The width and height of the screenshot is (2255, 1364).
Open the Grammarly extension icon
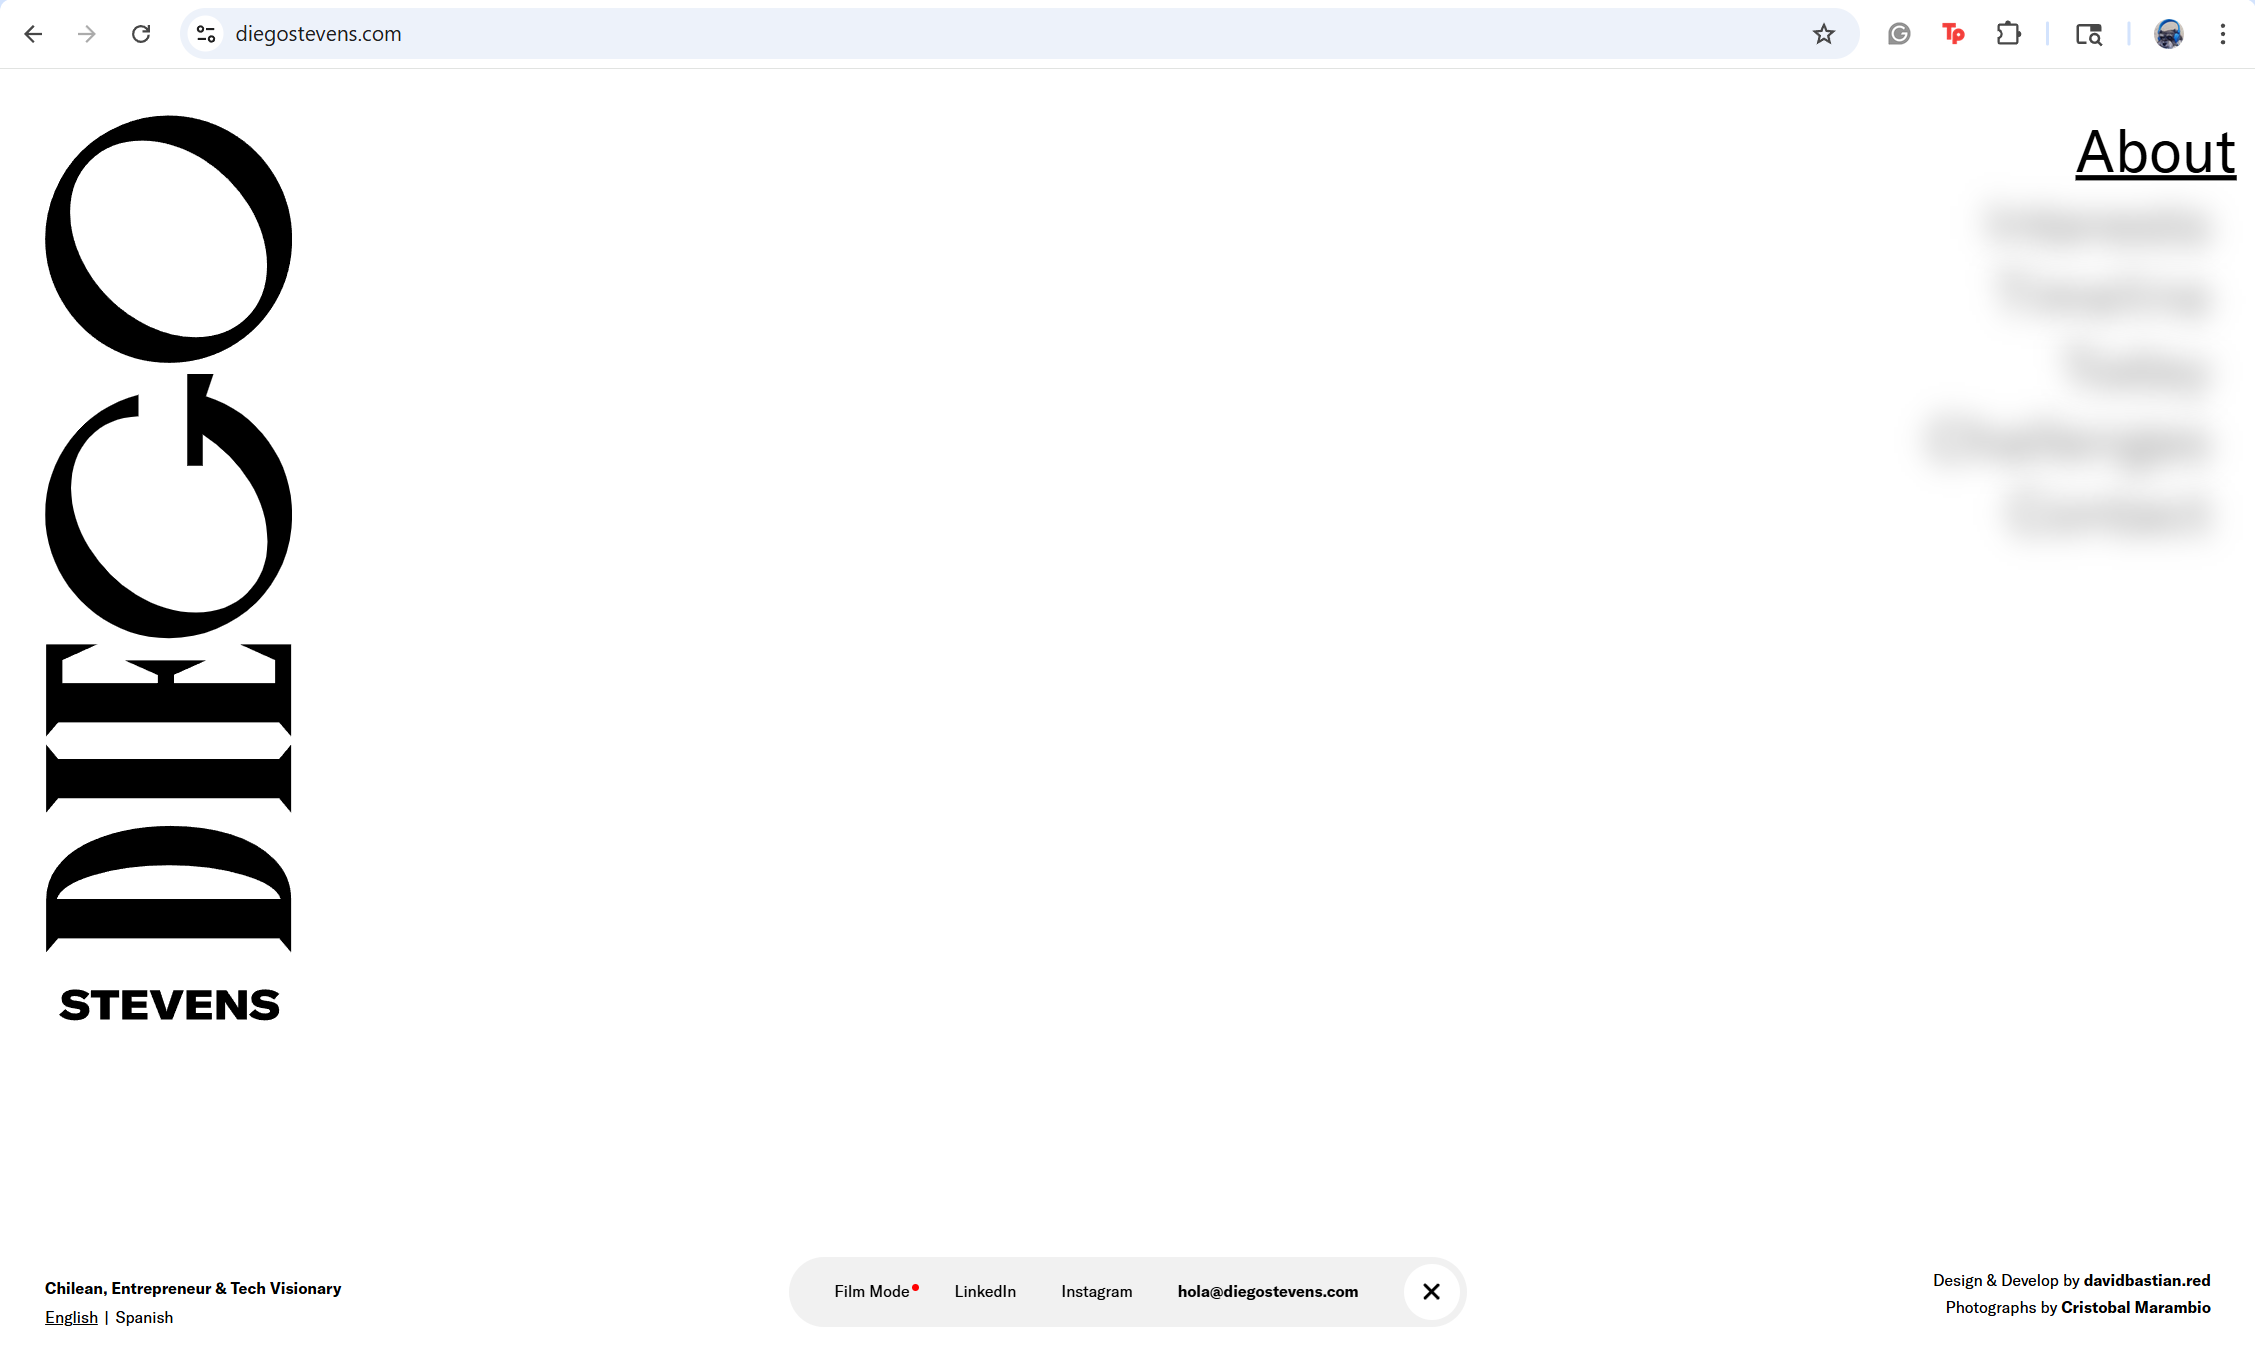(1899, 34)
